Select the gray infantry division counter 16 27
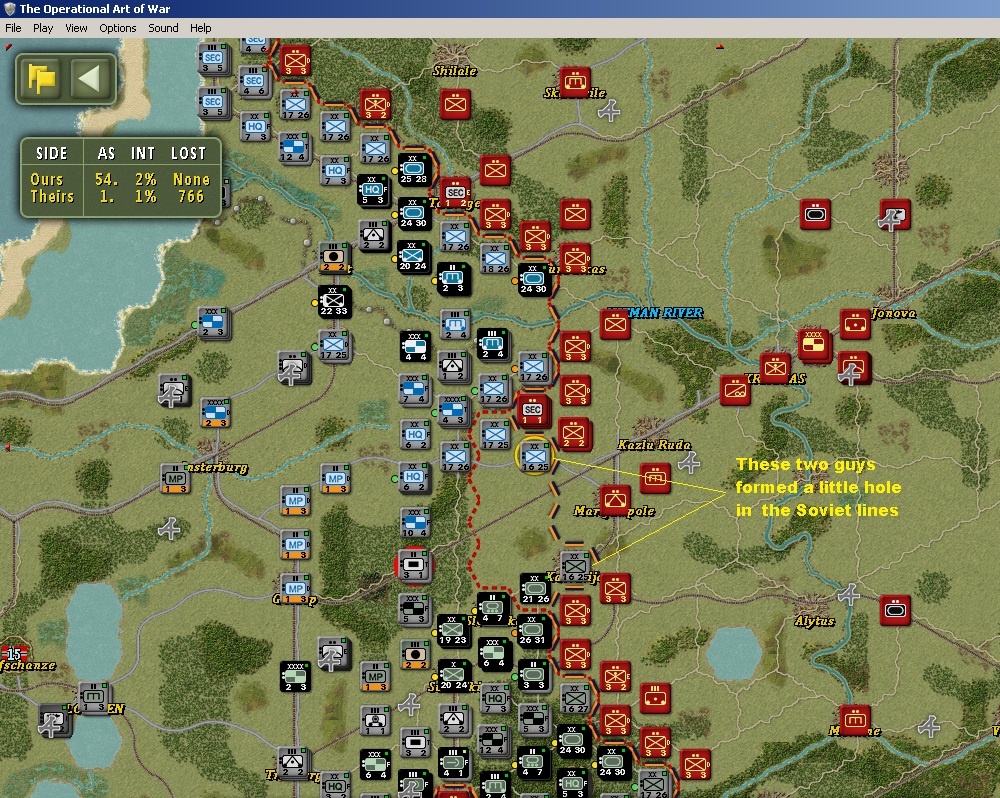The width and height of the screenshot is (1000, 798). click(575, 698)
